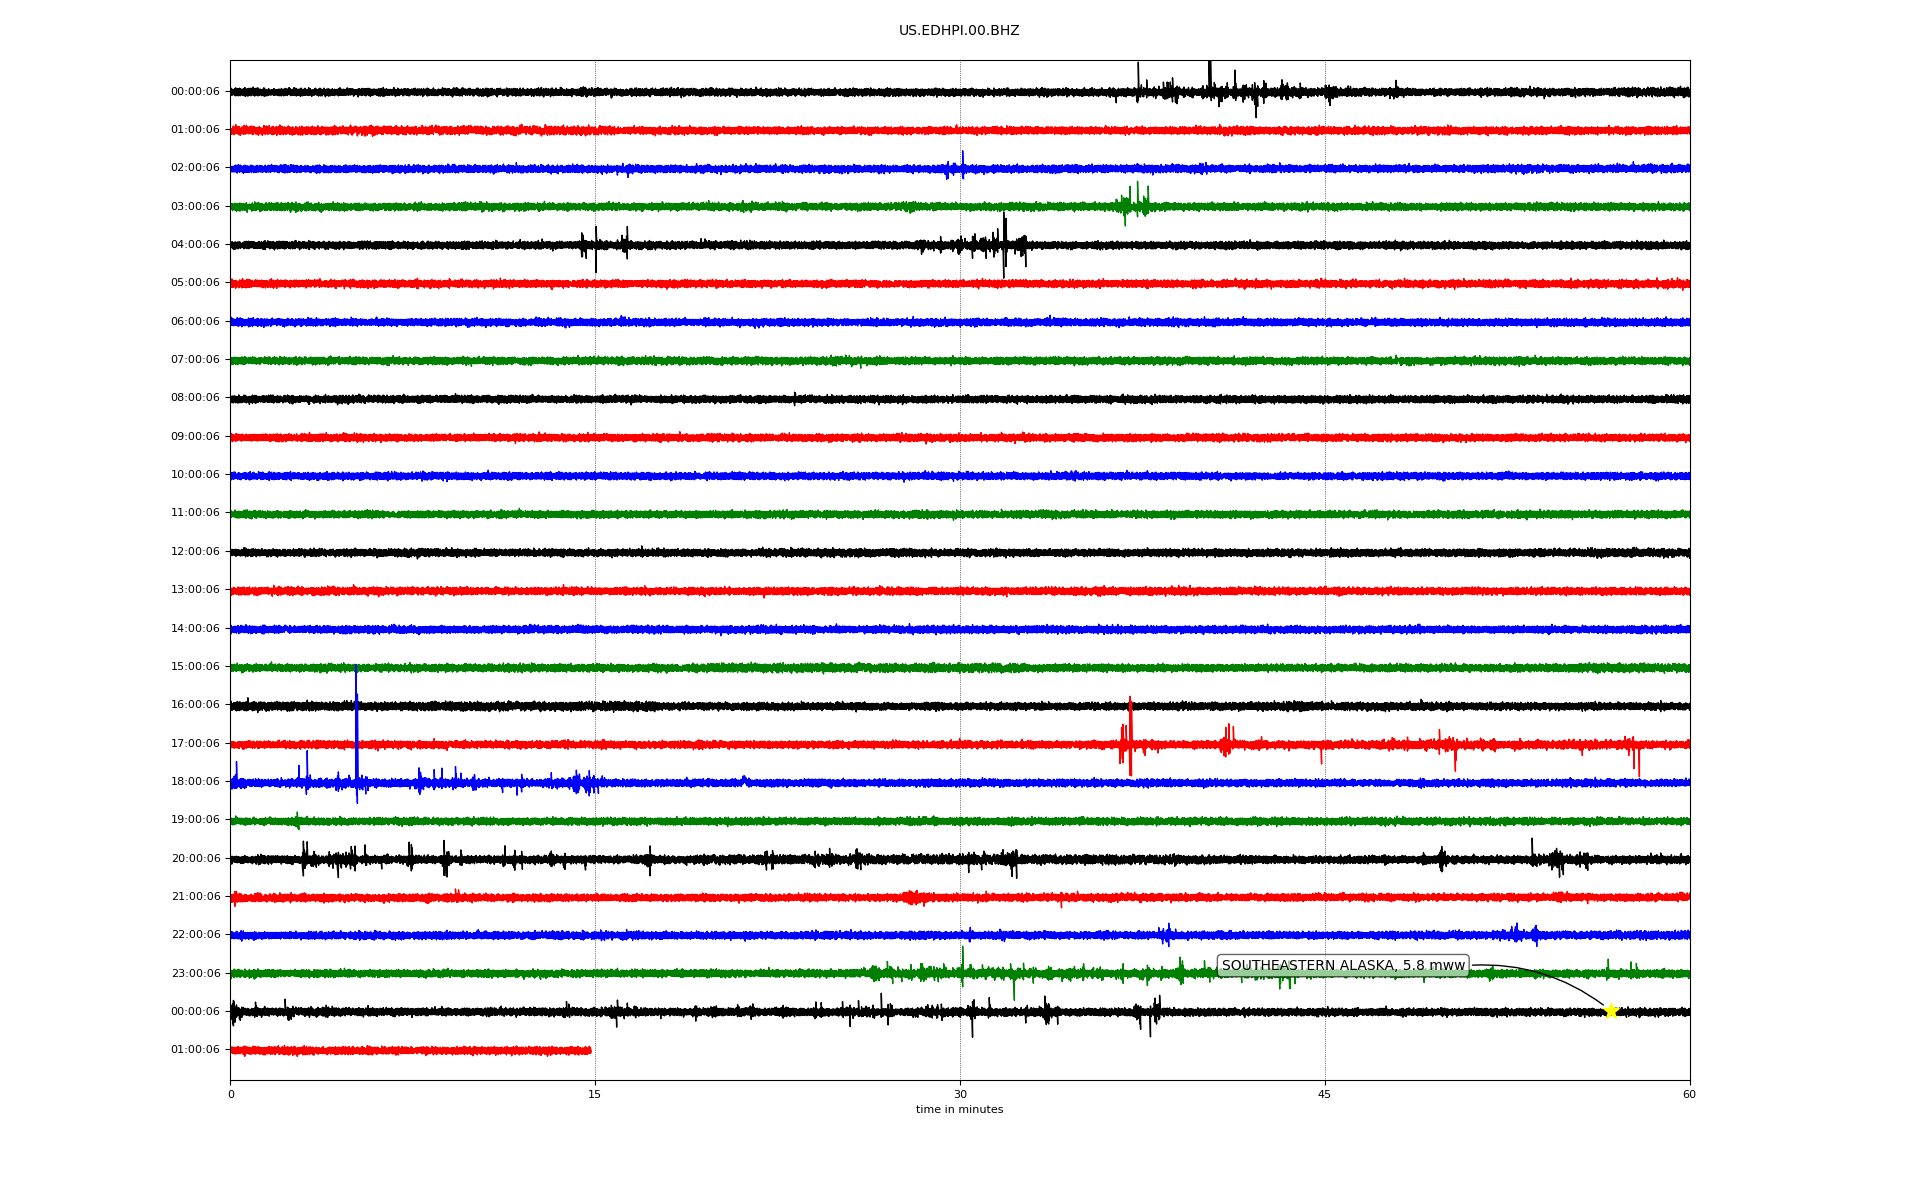Click the first 00:00:06 label at top
Image resolution: width=1920 pixels, height=1200 pixels.
(x=195, y=92)
